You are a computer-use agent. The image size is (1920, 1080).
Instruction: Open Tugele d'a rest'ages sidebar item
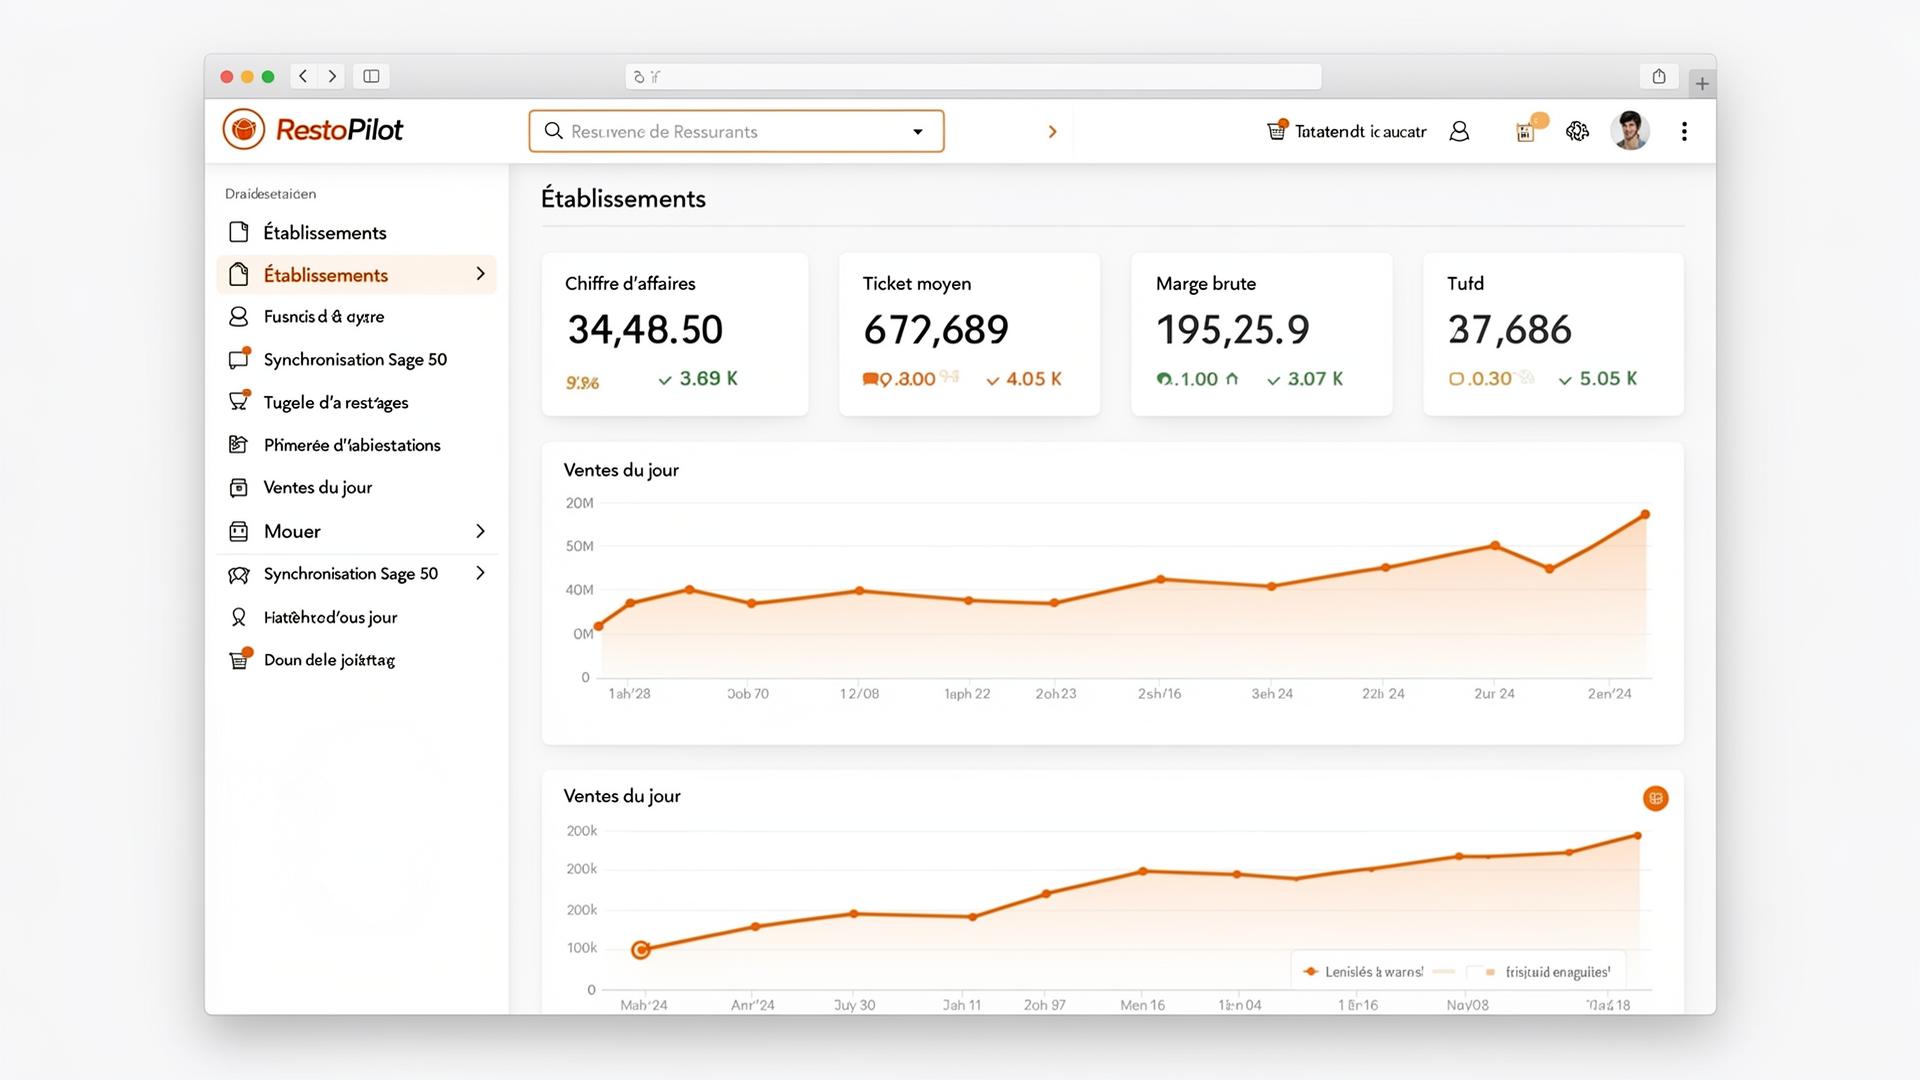point(356,402)
